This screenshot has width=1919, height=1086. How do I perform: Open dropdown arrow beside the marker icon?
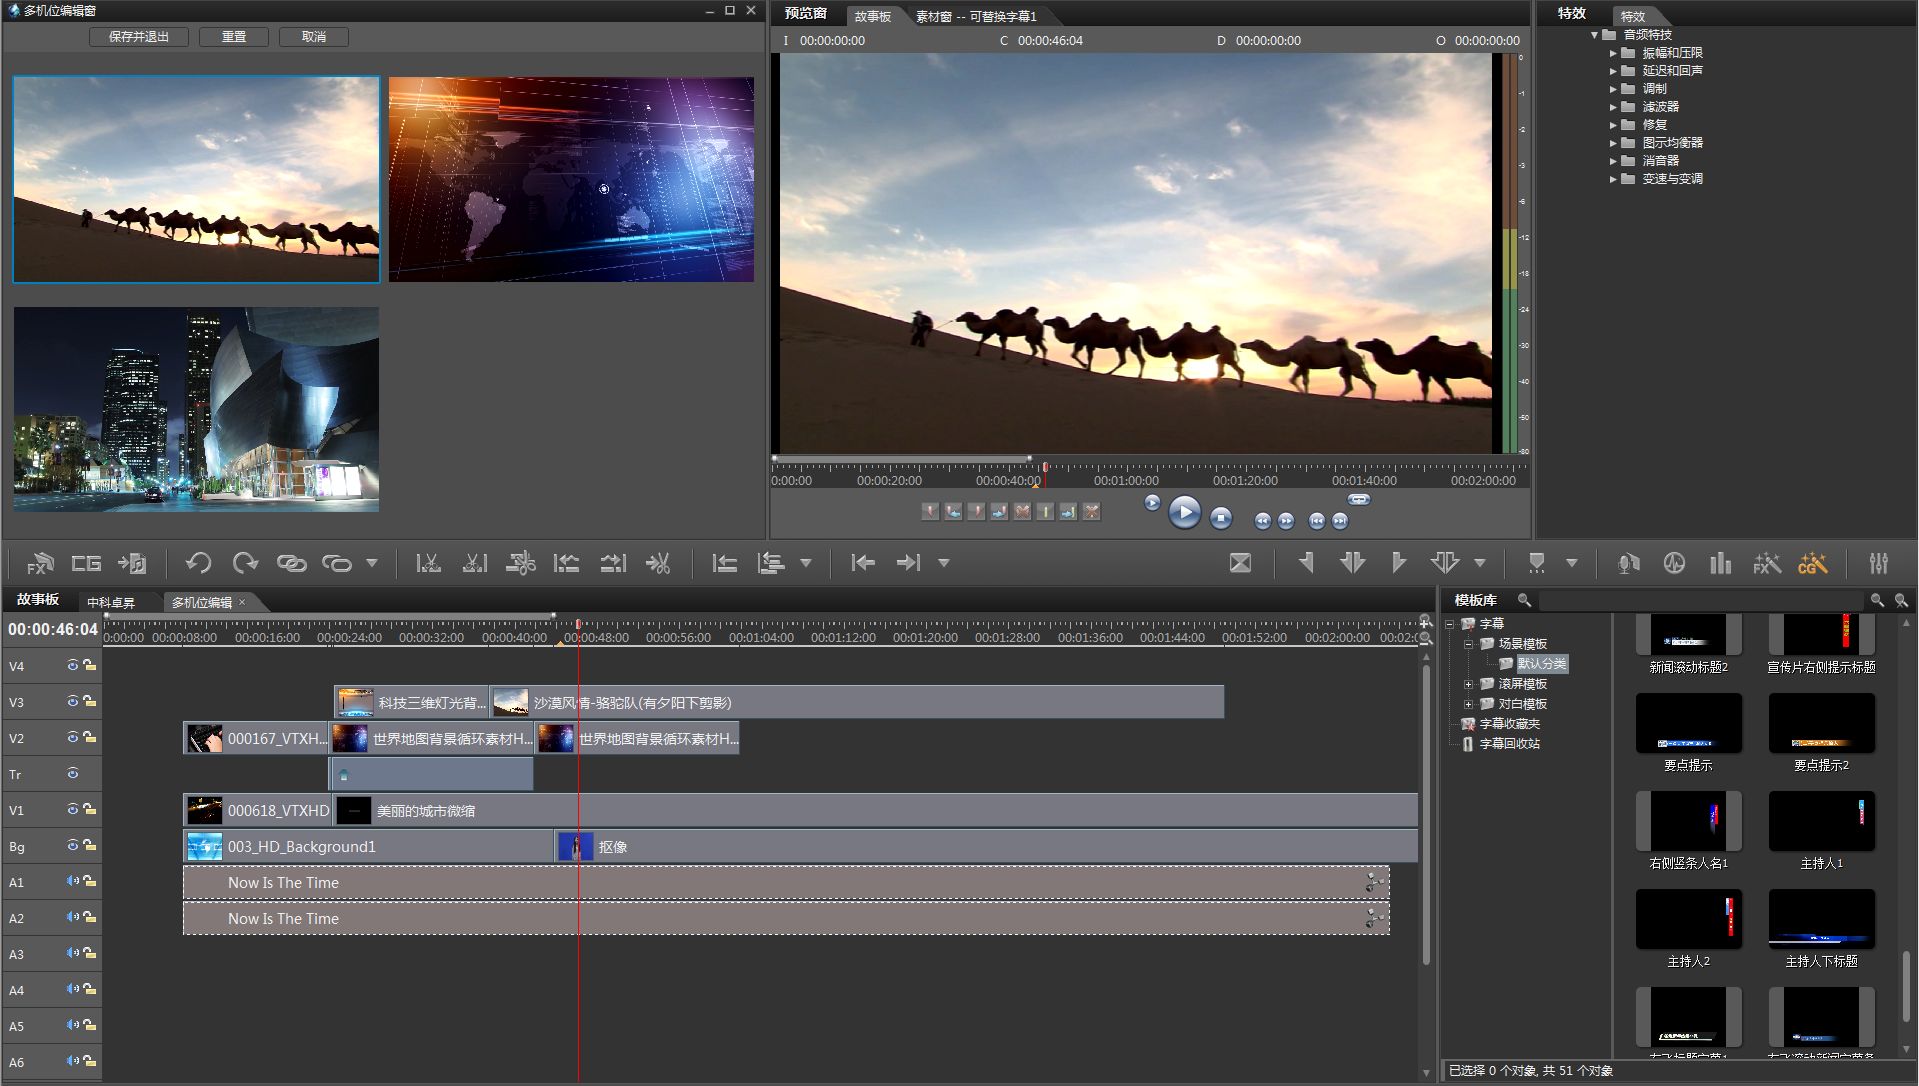click(x=1571, y=563)
